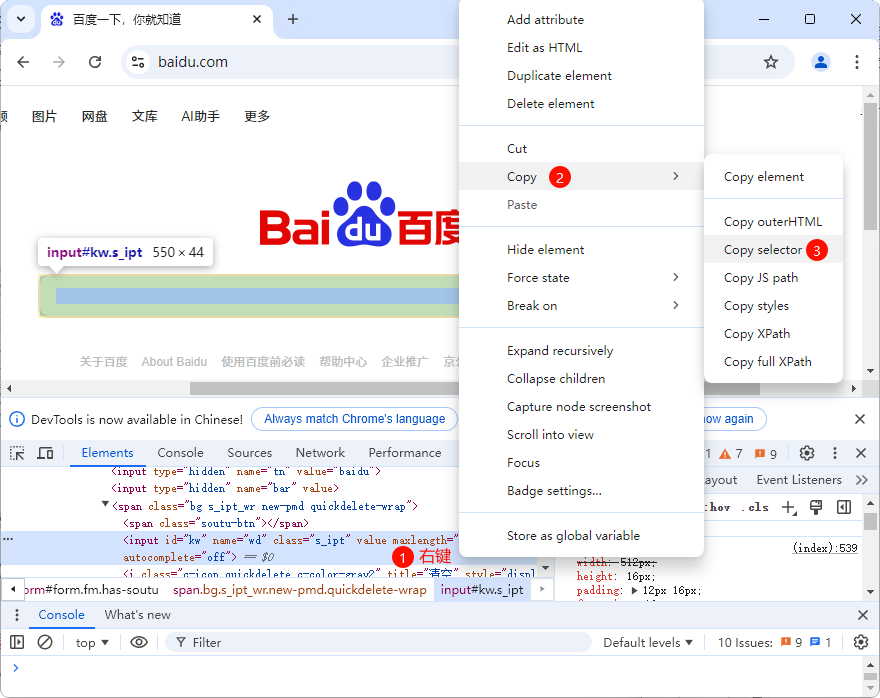Toggle the :hov element state button
The height and width of the screenshot is (698, 880).
point(718,507)
